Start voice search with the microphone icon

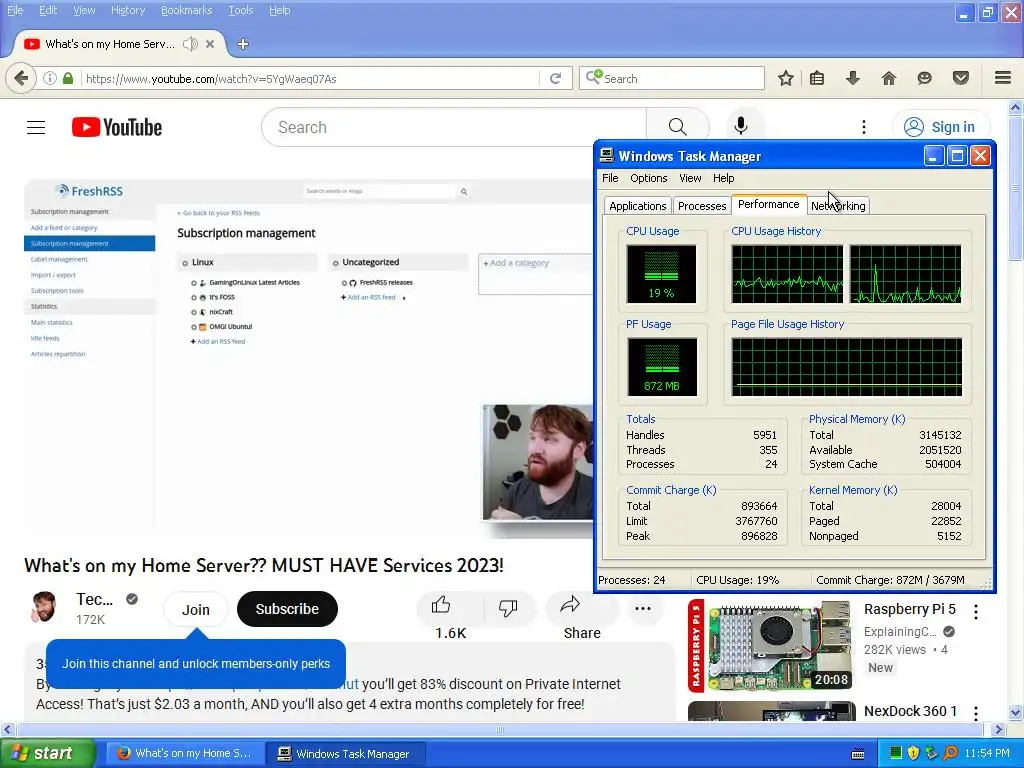click(x=740, y=126)
